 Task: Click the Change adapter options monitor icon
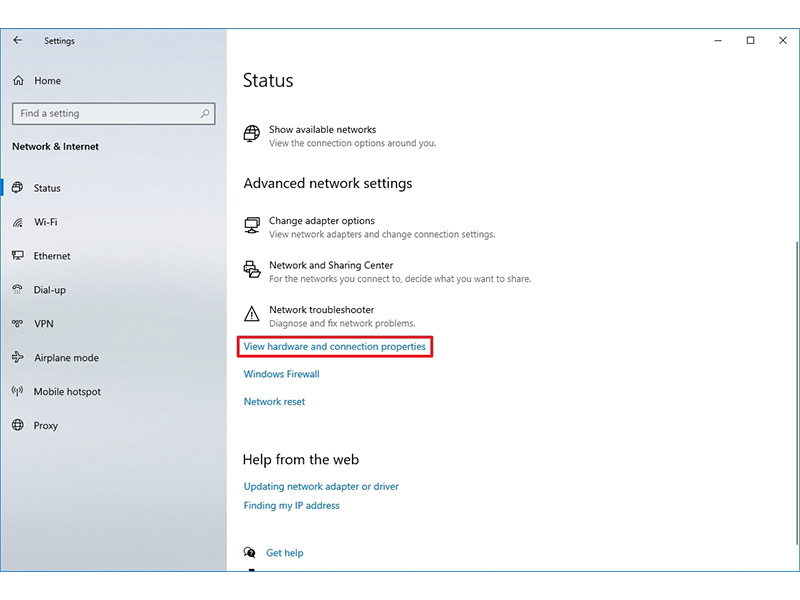click(x=252, y=225)
